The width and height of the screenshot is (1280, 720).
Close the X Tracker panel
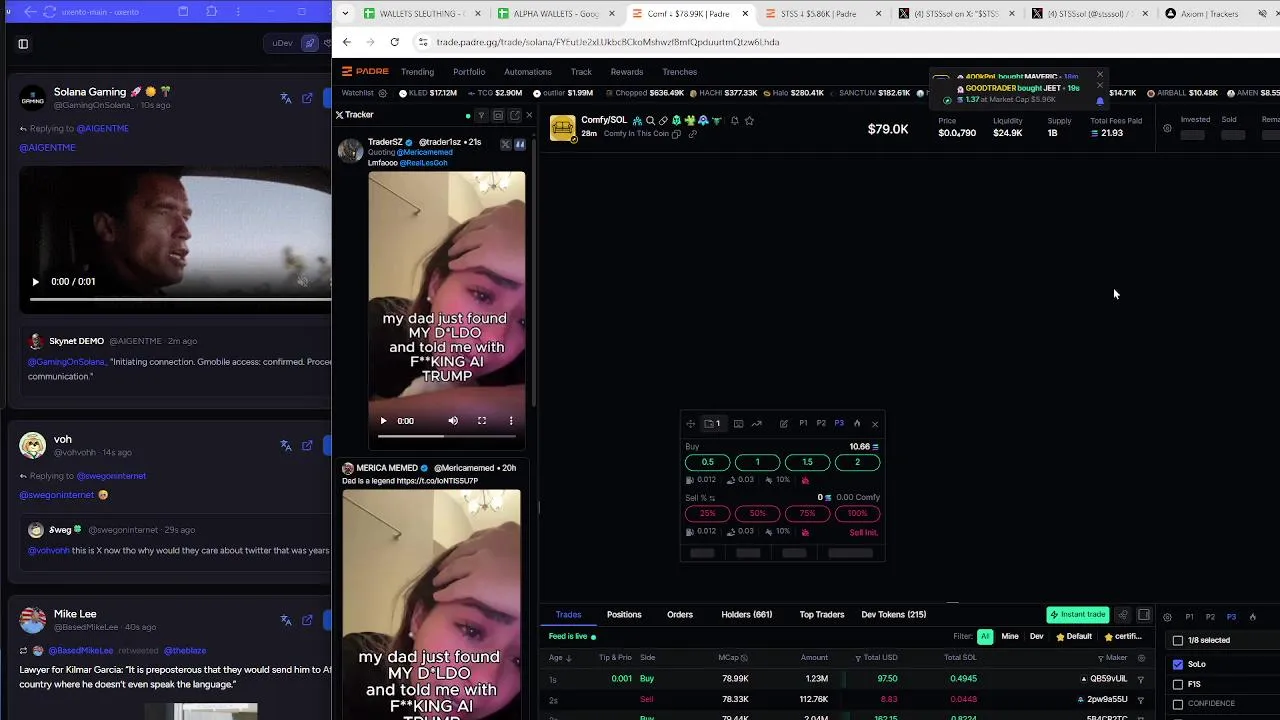(529, 115)
